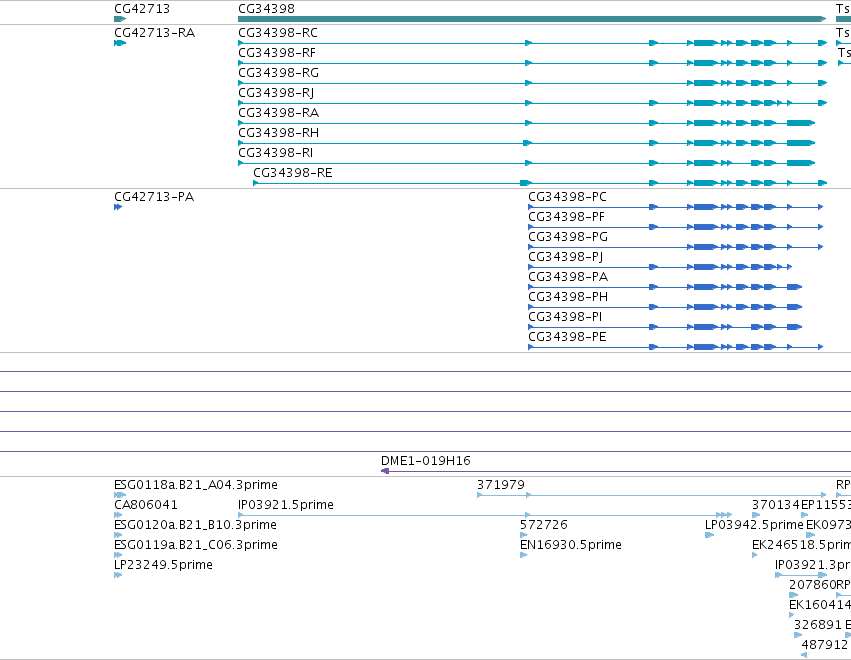Select transcript CG34398-RJ label
Screen dimensions: 851x660
point(276,93)
